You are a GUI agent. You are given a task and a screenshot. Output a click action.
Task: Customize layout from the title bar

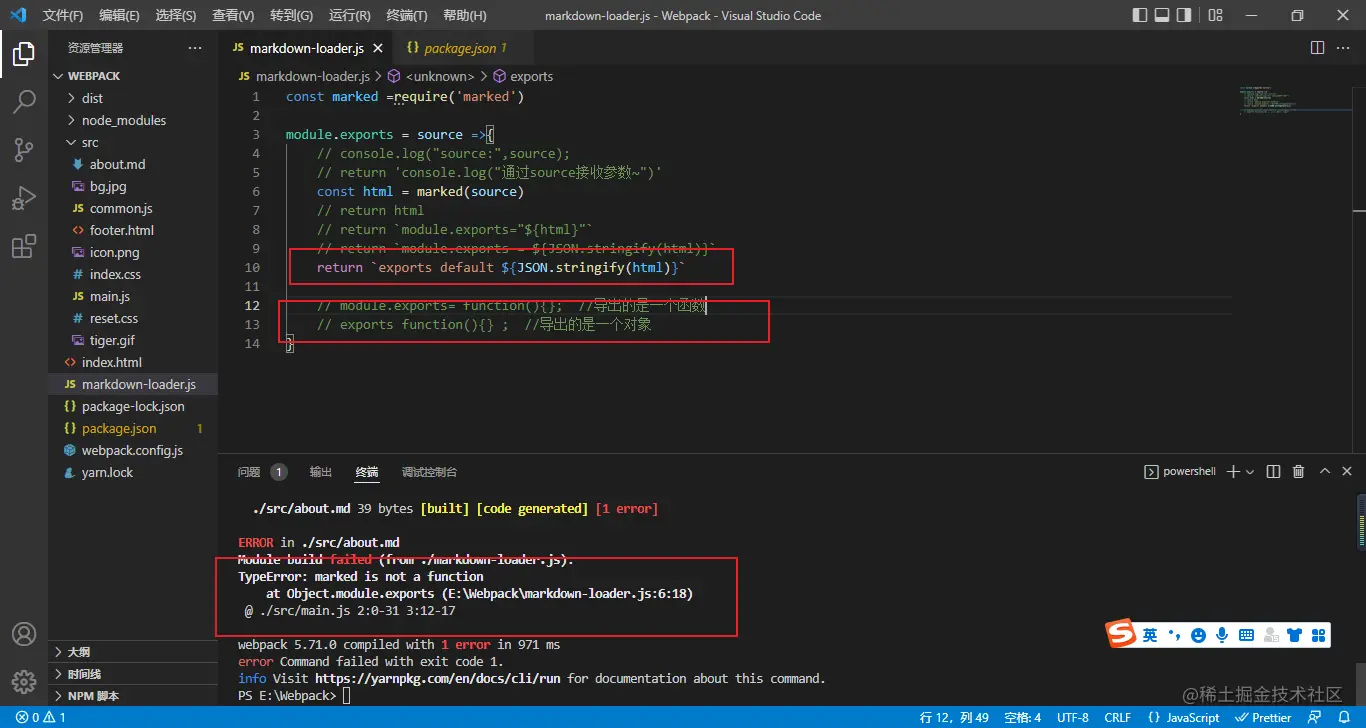point(1215,15)
